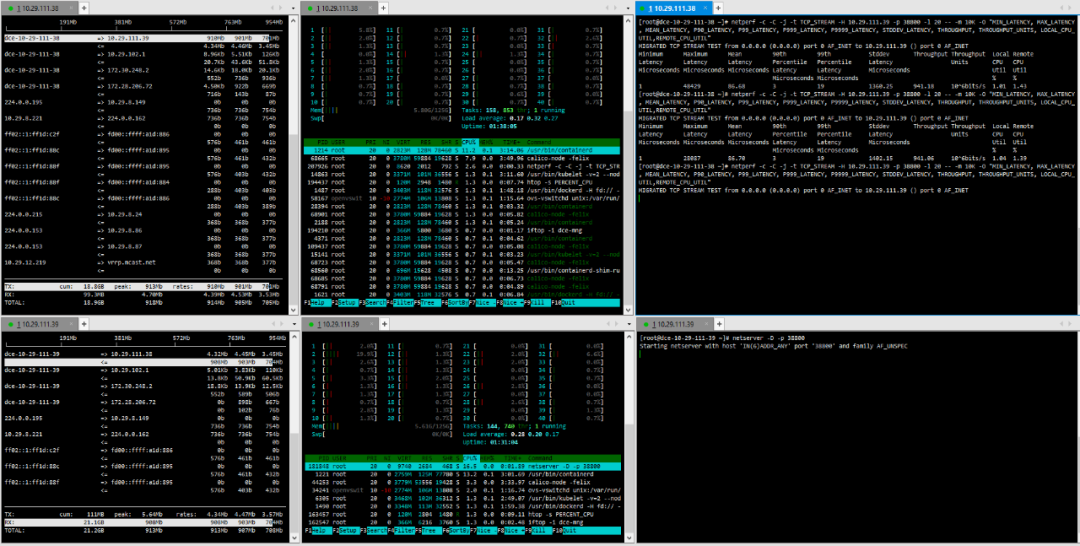Click F5 Tree in the 10.29.111.38 htop bar
Screen dimensions: 1080x546
click(426, 303)
